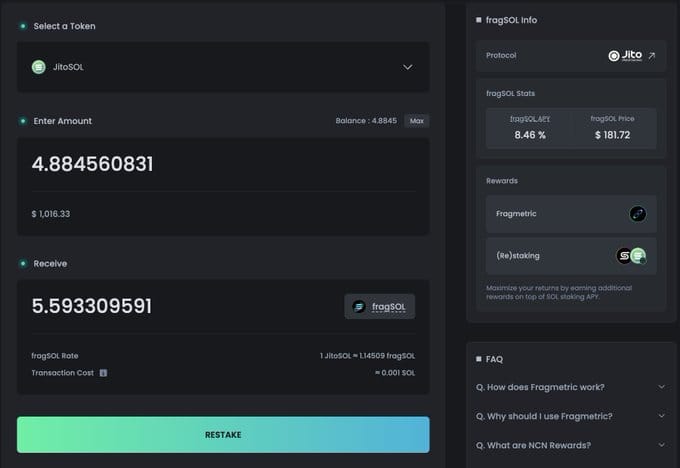The height and width of the screenshot is (468, 680).
Task: Open the token selector dropdown chevron
Action: tap(407, 67)
